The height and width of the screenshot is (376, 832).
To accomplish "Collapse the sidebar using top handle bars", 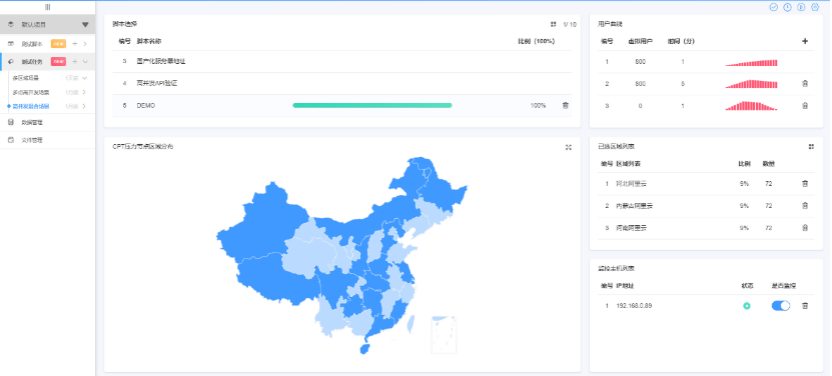I will pyautogui.click(x=47, y=7).
